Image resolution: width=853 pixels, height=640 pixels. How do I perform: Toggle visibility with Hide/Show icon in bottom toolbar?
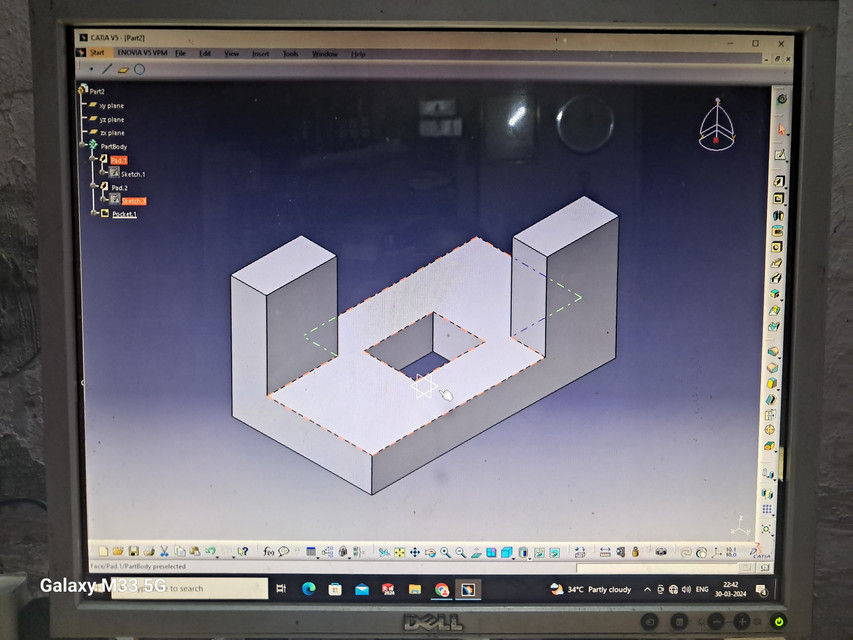[540, 551]
